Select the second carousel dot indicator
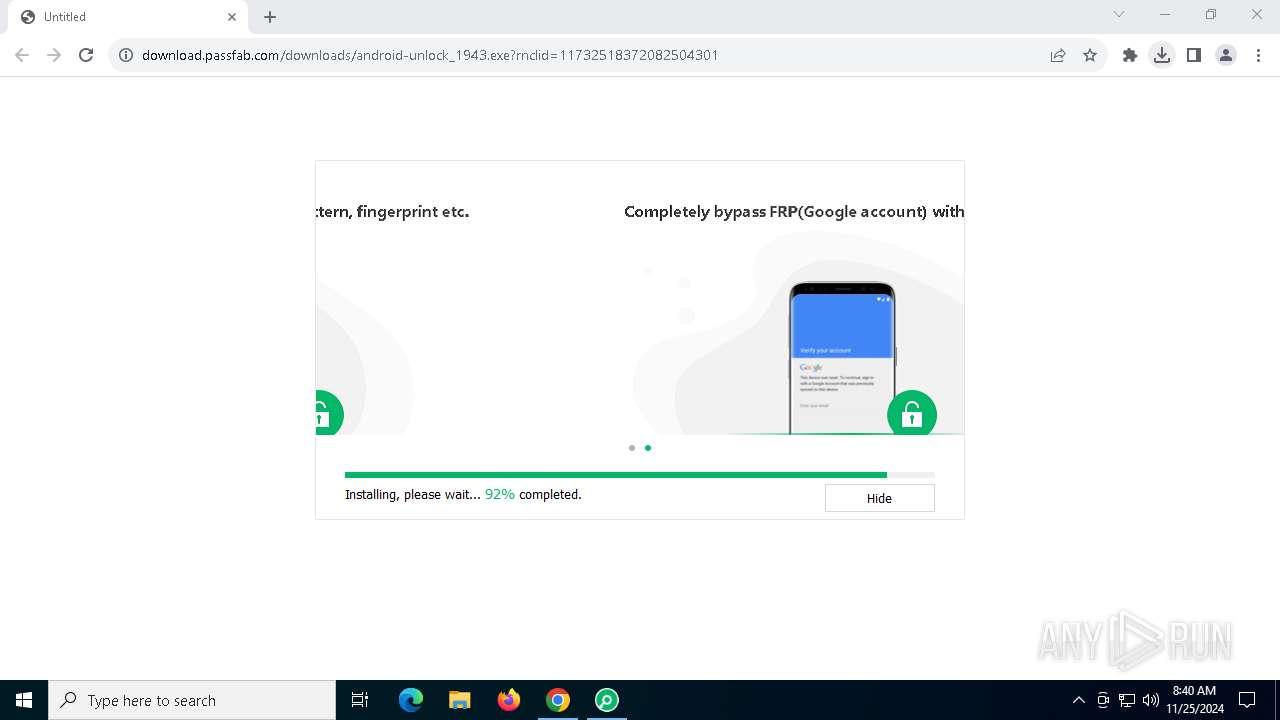Screen dimensions: 1280x720 coord(648,448)
